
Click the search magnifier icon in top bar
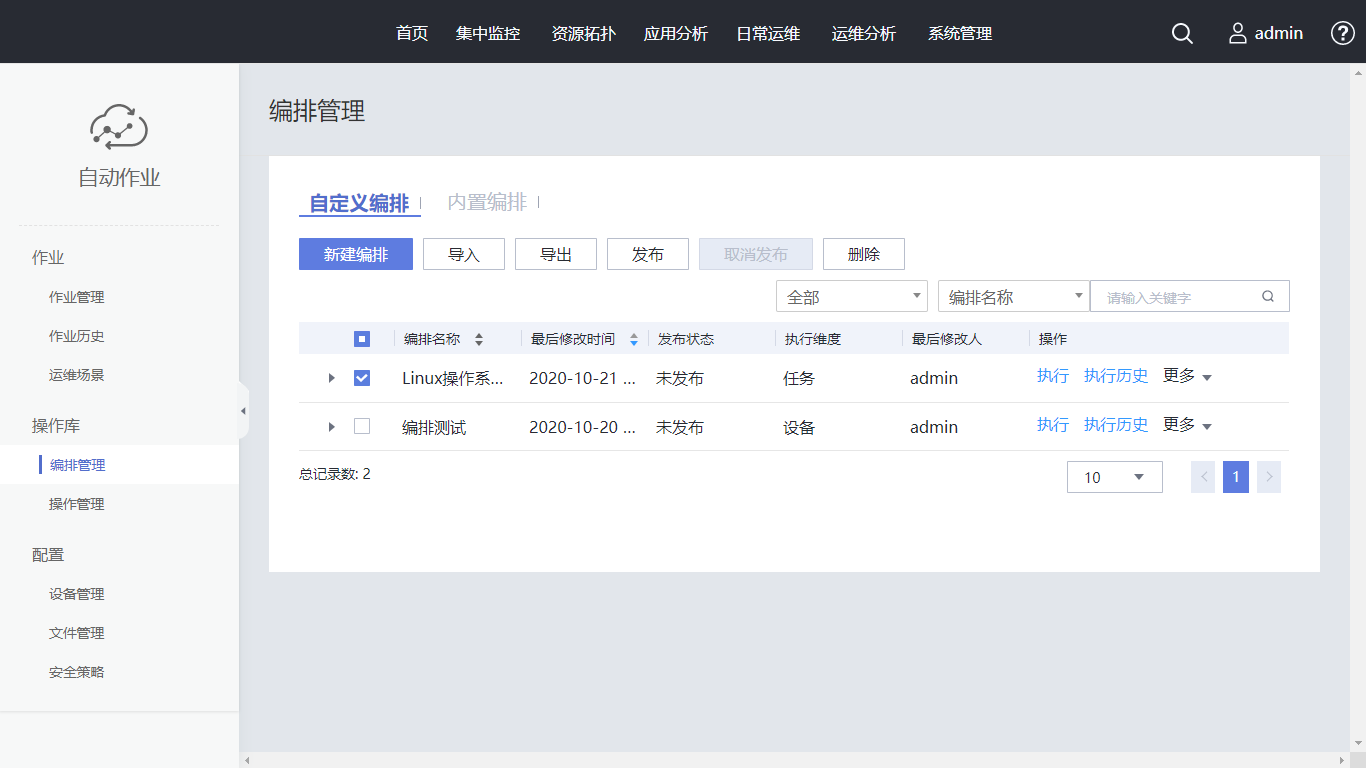1182,34
